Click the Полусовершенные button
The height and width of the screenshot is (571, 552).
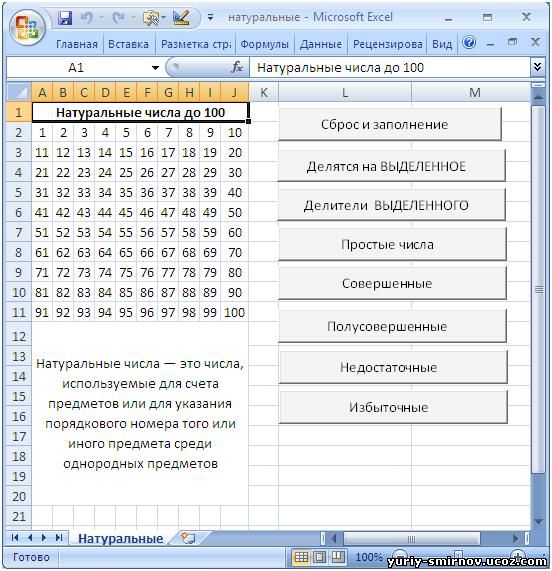pos(393,326)
